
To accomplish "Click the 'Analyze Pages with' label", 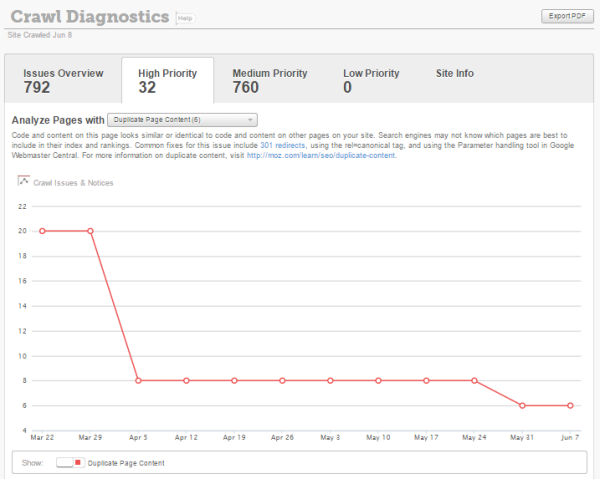I will (x=58, y=120).
